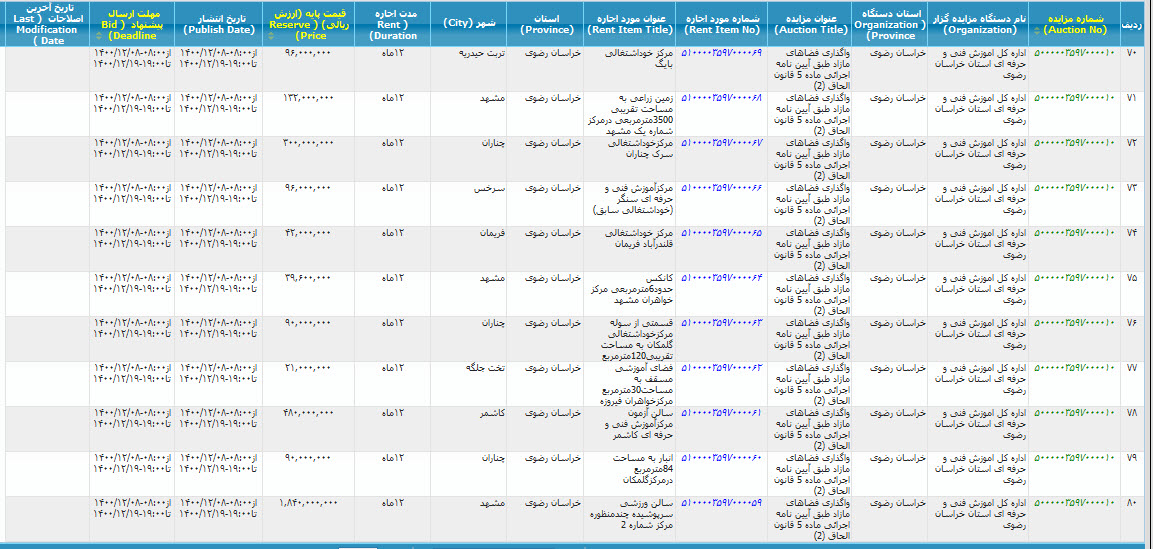The height and width of the screenshot is (549, 1153).
Task: Open rent item link for row 80
Action: pos(722,503)
